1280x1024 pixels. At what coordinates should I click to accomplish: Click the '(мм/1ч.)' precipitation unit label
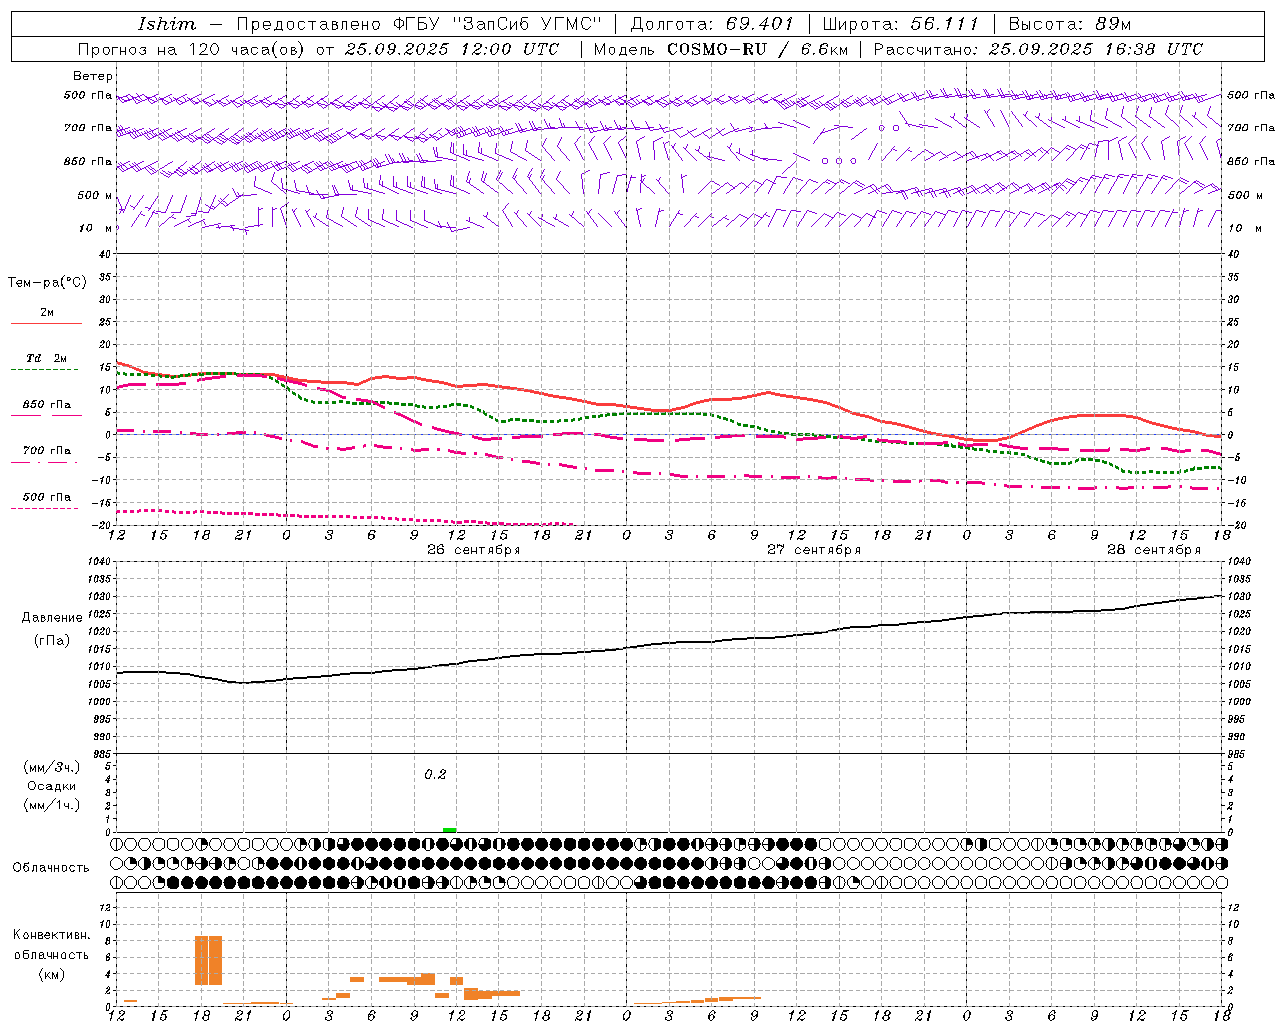click(52, 805)
